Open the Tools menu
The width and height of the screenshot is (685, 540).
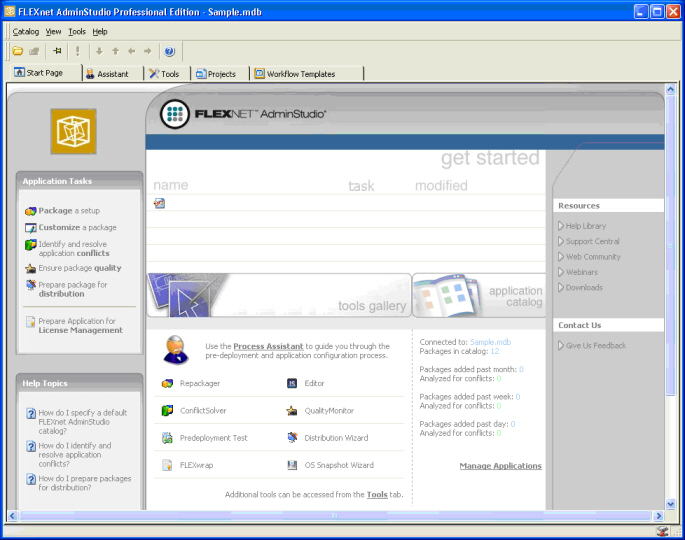pyautogui.click(x=77, y=31)
